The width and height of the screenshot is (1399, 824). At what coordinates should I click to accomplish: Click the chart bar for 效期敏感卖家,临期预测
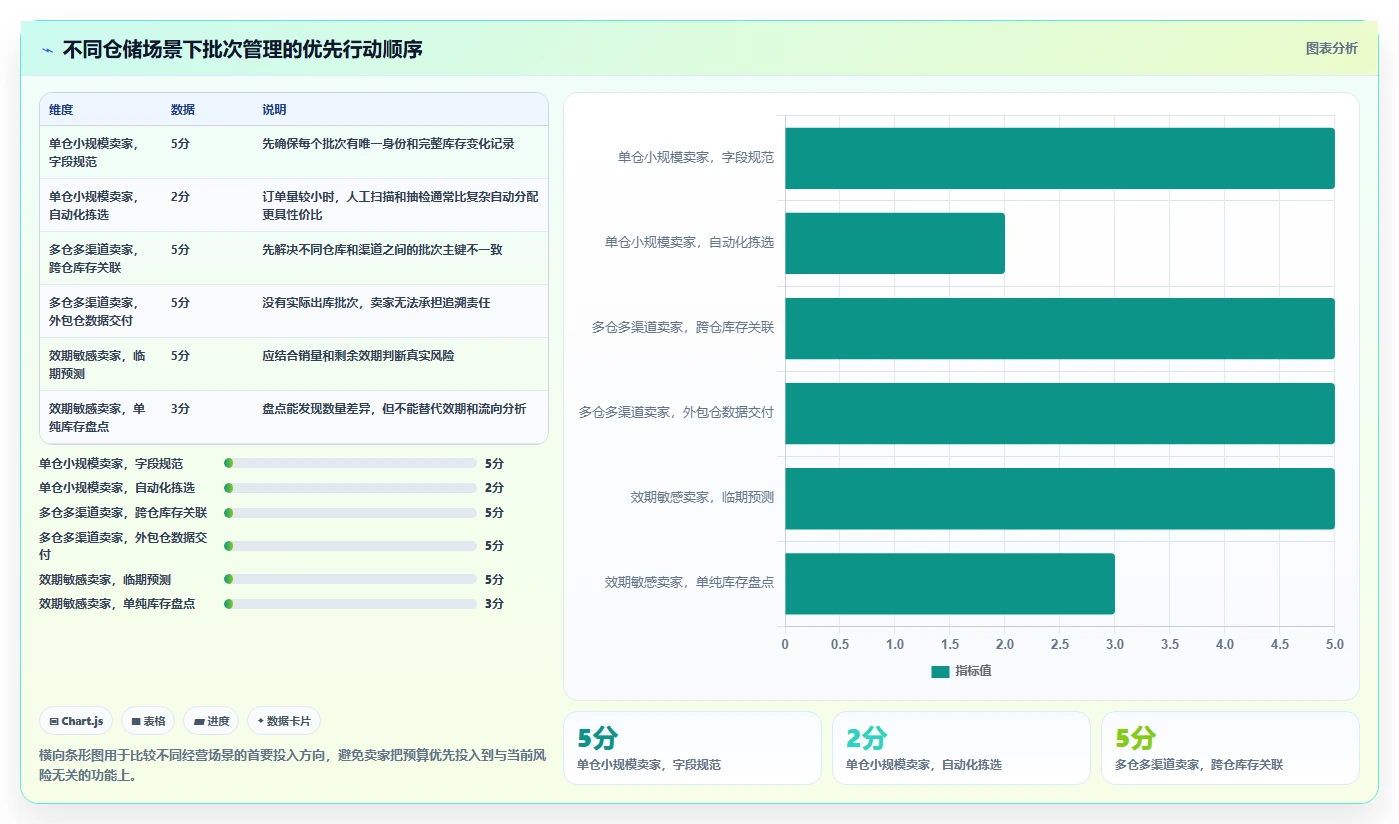pos(1059,498)
